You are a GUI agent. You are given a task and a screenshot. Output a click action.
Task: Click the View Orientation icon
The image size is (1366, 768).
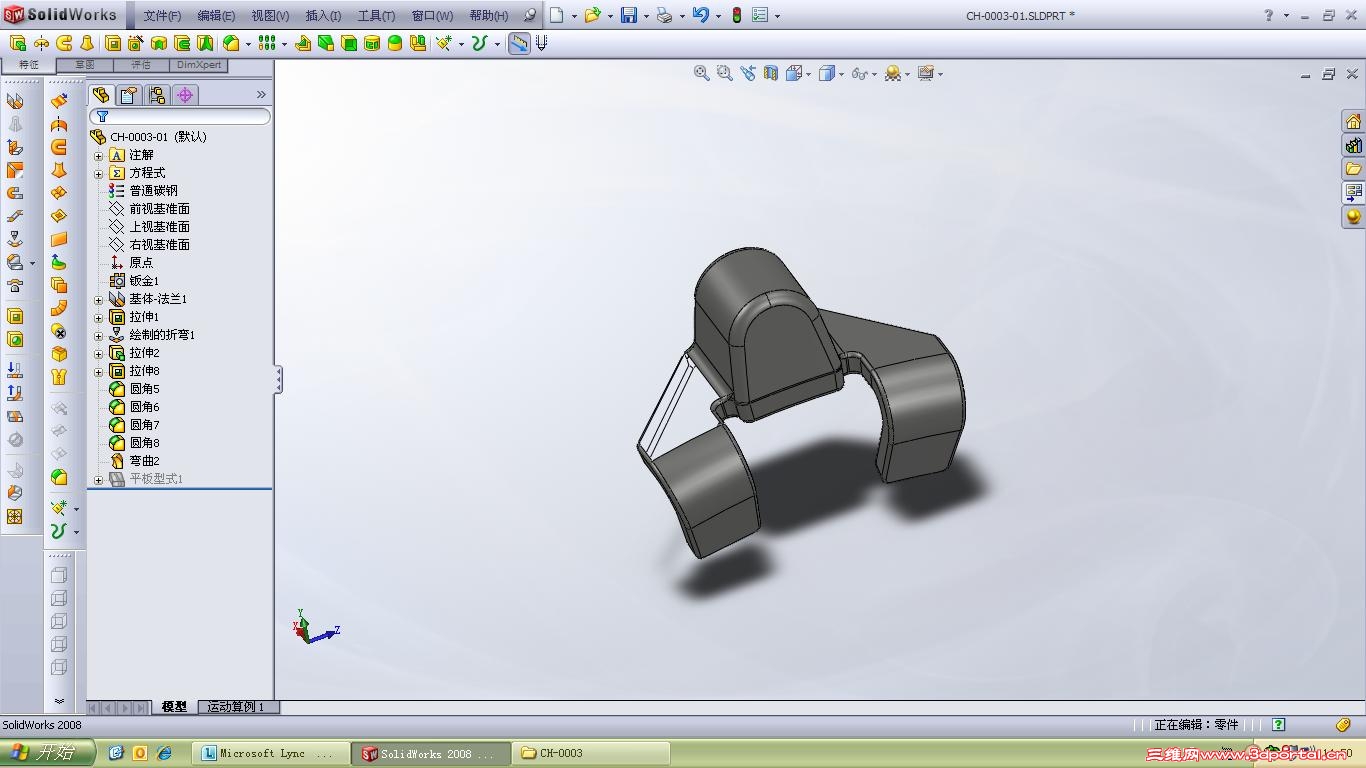(794, 73)
